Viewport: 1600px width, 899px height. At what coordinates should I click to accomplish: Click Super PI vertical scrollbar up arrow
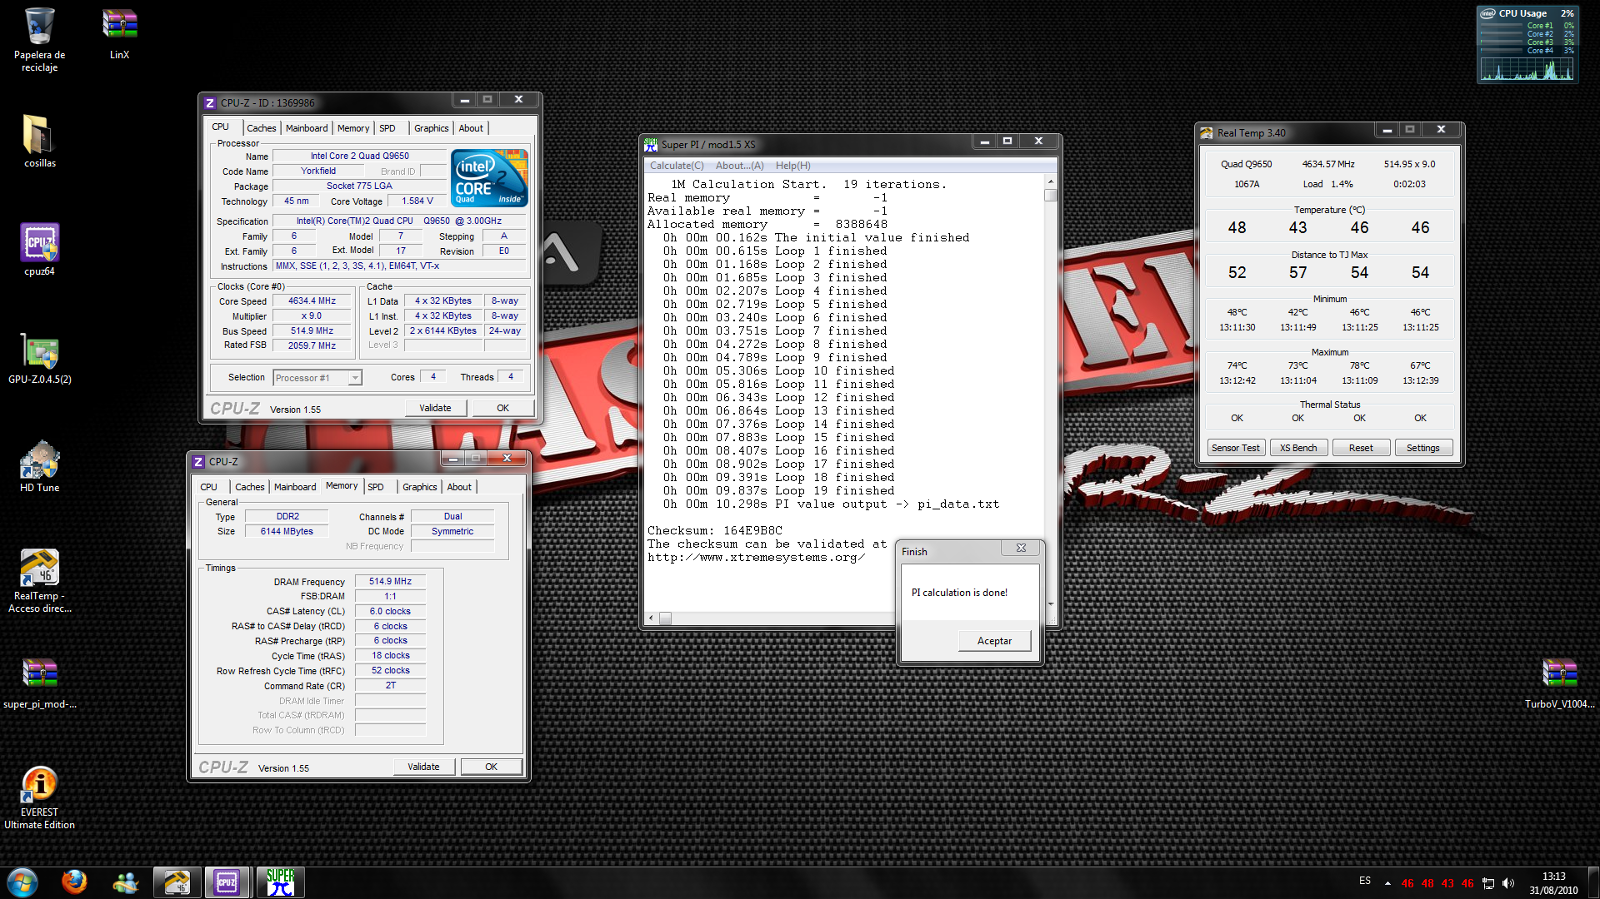(x=1050, y=183)
